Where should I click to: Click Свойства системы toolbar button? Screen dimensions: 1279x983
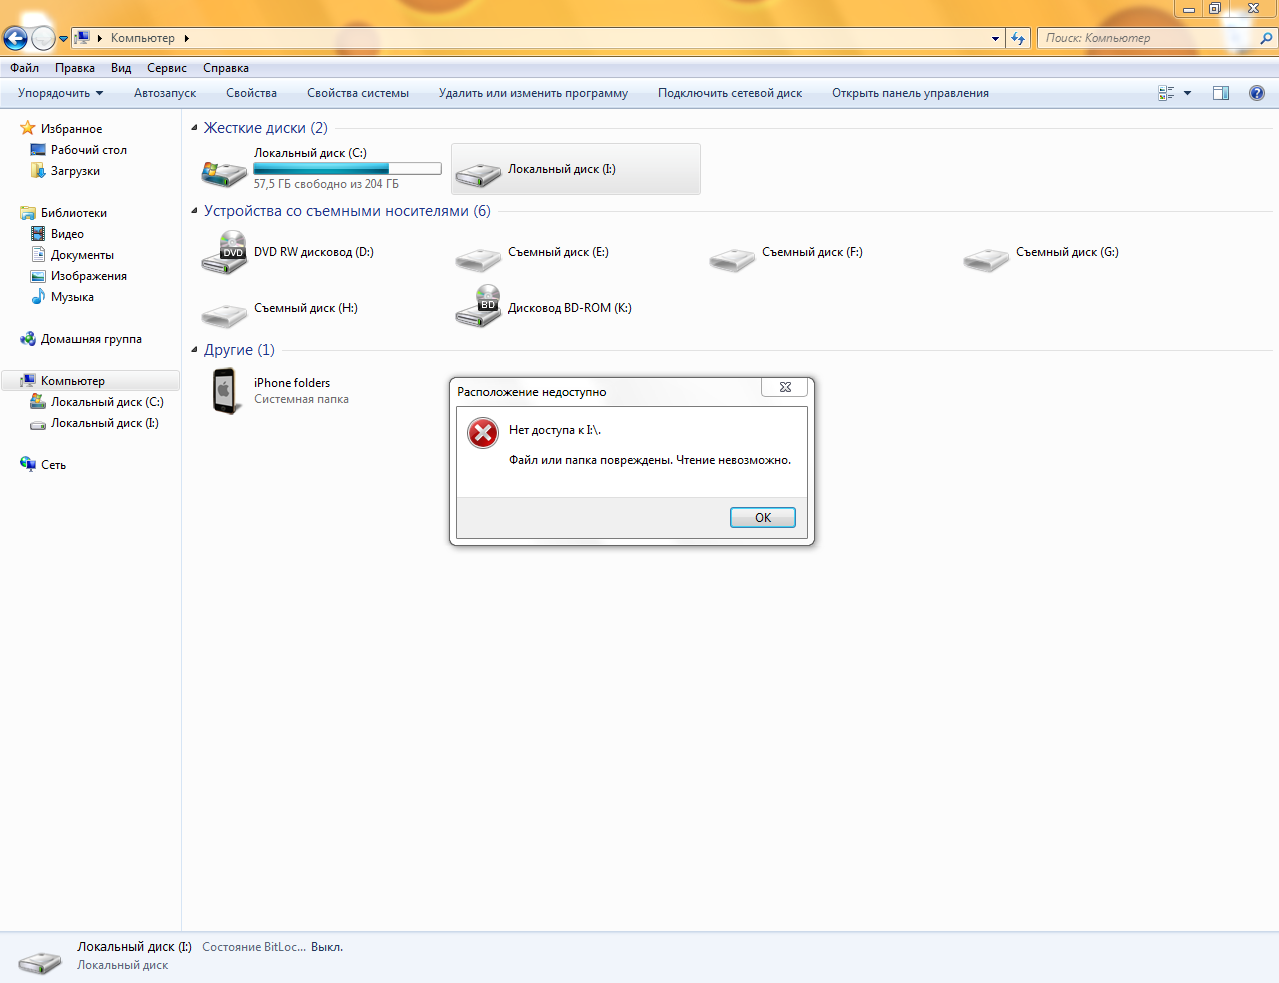point(358,93)
